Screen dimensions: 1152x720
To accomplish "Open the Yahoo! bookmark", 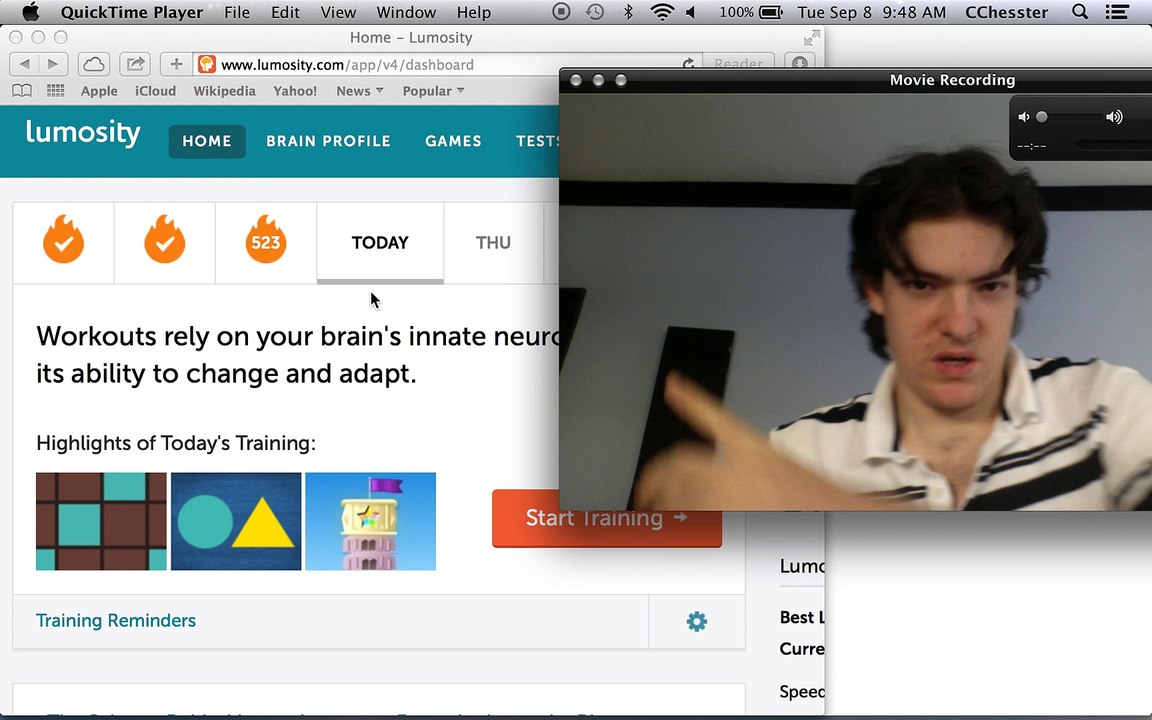I will [x=295, y=91].
